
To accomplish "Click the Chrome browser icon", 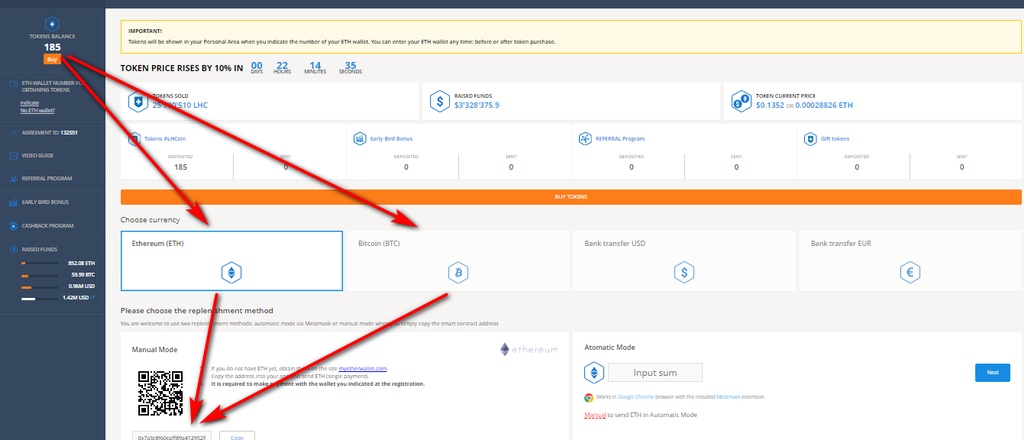I will [x=588, y=397].
